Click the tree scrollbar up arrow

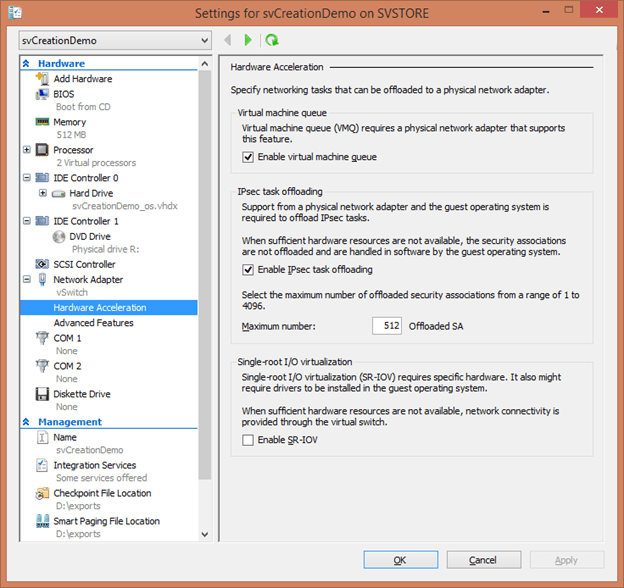(x=205, y=64)
